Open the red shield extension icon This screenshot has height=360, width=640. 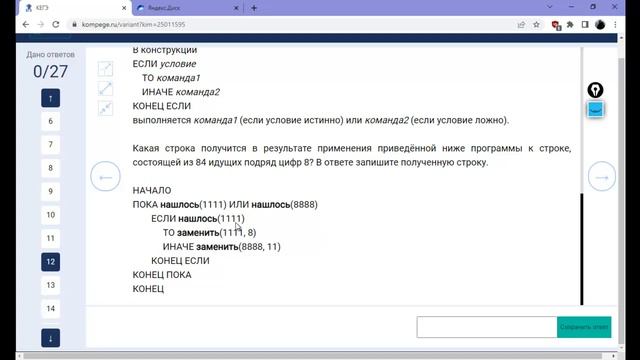click(556, 25)
